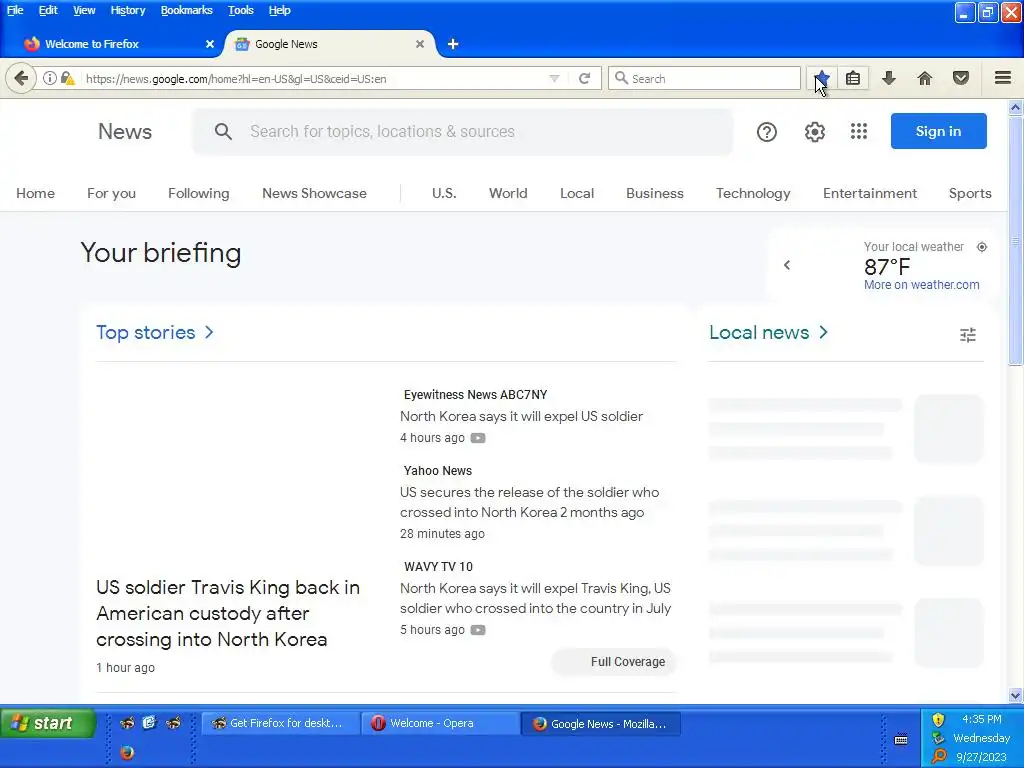Show bookmarks list icon
The height and width of the screenshot is (768, 1024).
tap(853, 78)
